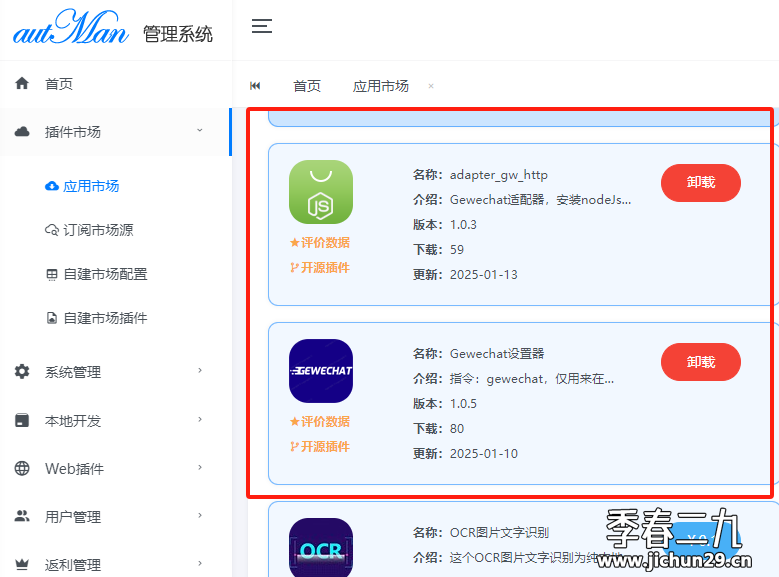Click the icon beside 订阅市场源
Image resolution: width=779 pixels, height=577 pixels.
[52, 230]
